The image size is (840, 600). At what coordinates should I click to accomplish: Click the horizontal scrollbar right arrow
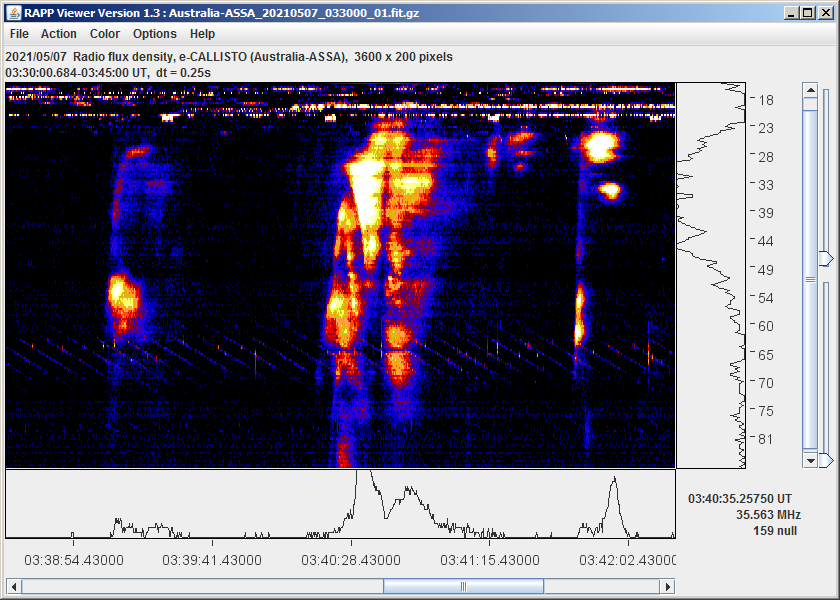pyautogui.click(x=668, y=586)
